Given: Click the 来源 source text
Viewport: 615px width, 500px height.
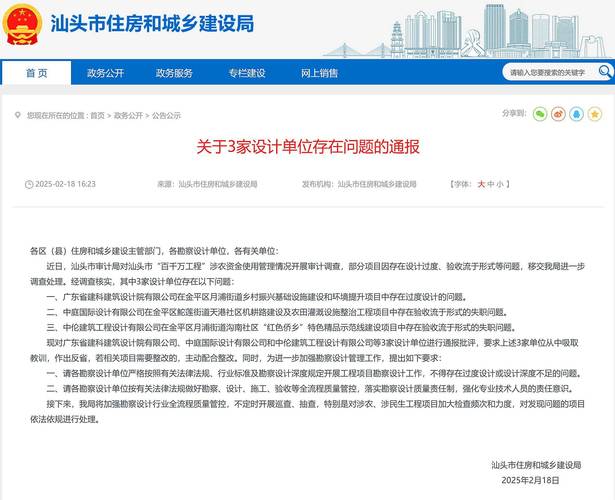Looking at the screenshot, I should pyautogui.click(x=207, y=184).
